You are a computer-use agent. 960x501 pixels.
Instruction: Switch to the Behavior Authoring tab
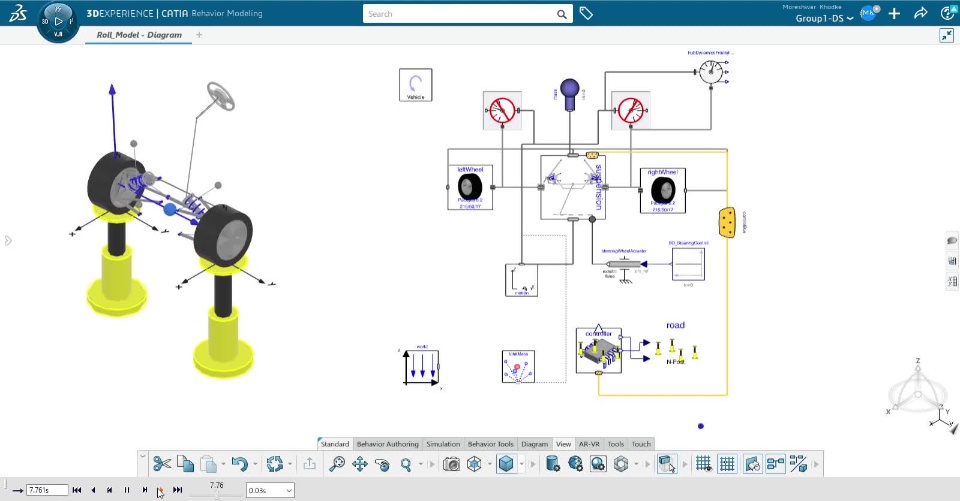[x=388, y=444]
